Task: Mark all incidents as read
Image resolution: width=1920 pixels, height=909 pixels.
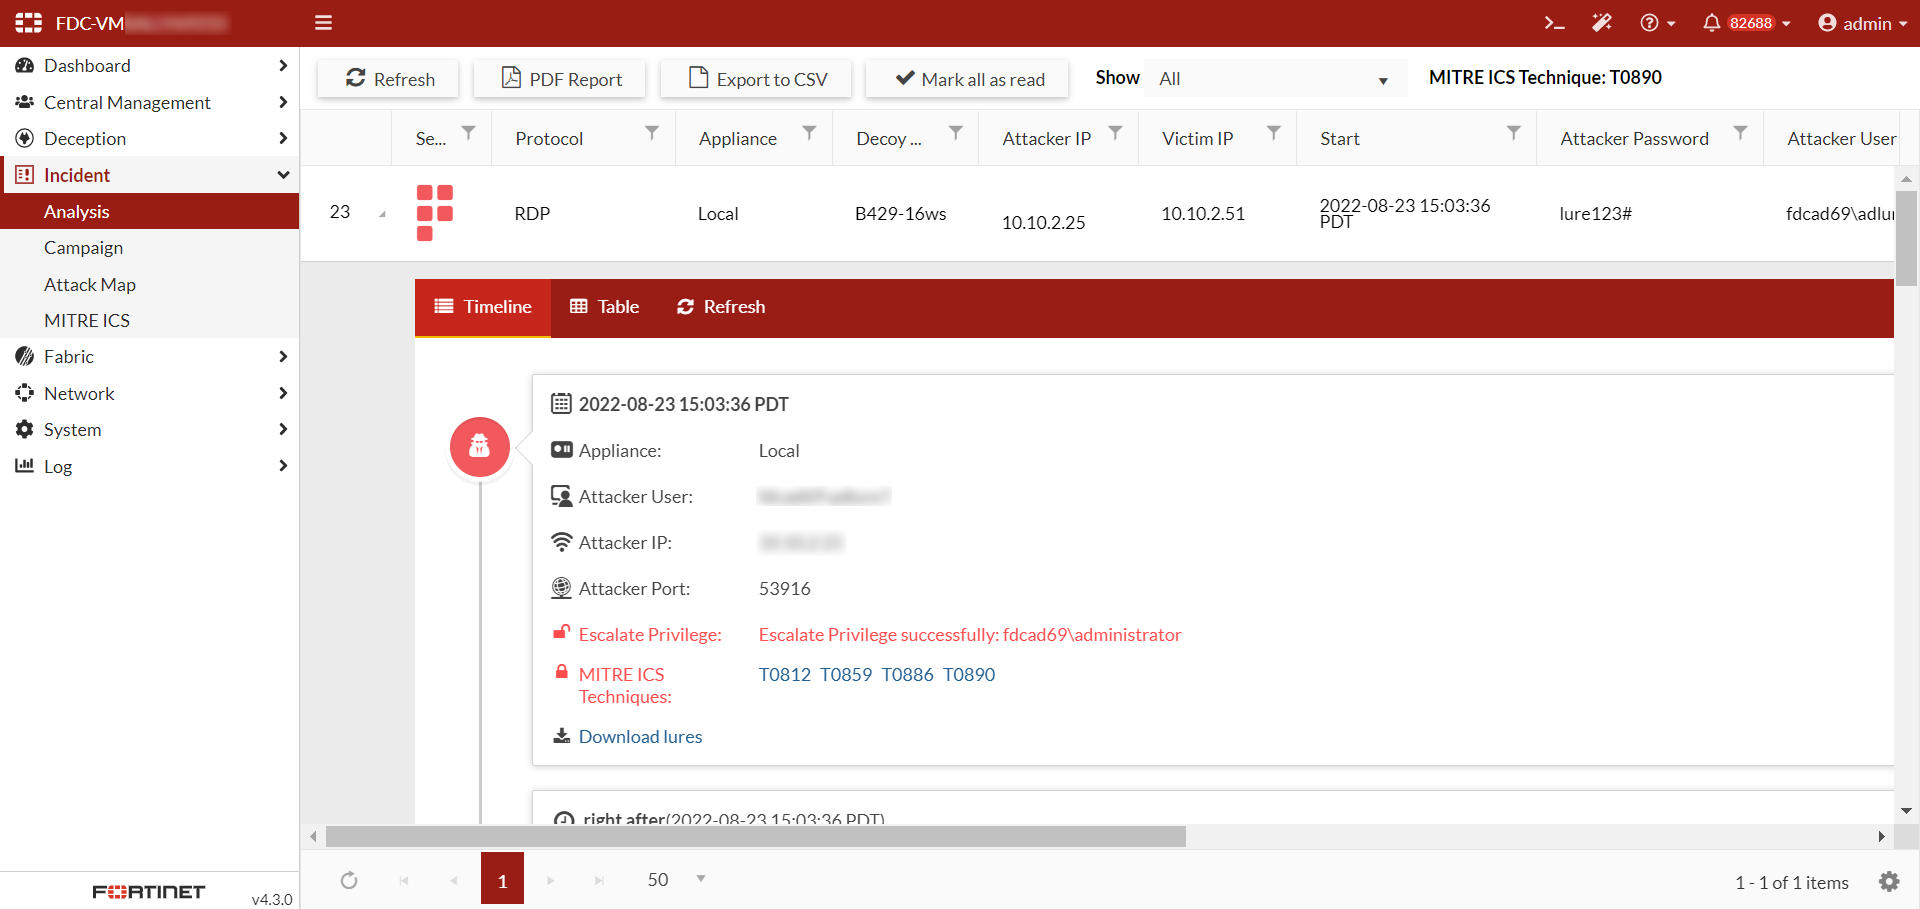Action: [968, 79]
